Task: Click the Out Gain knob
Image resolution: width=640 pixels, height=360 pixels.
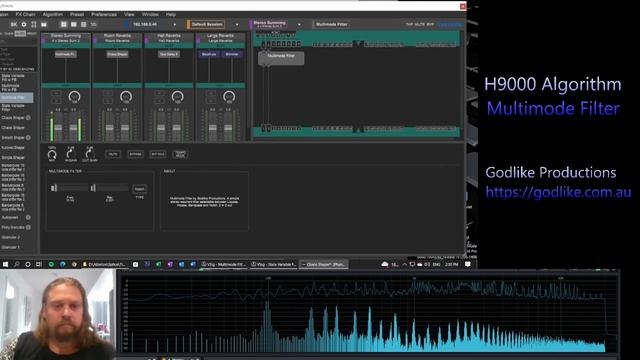Action: pos(89,153)
